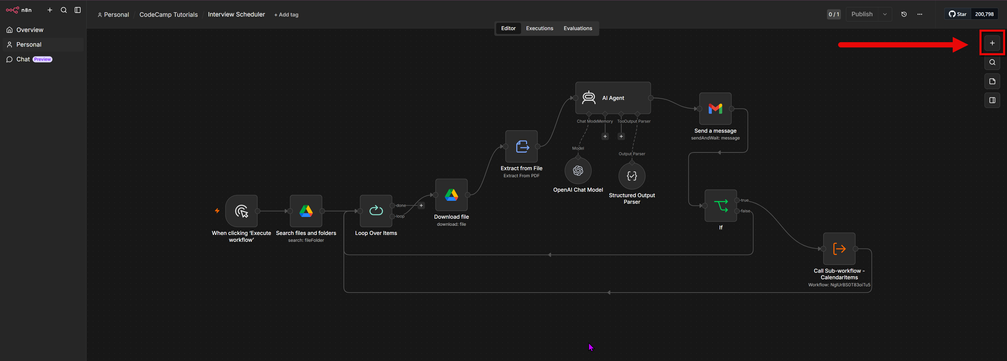Viewport: 1007px width, 361px height.
Task: Open the three-dot more options menu
Action: 920,14
